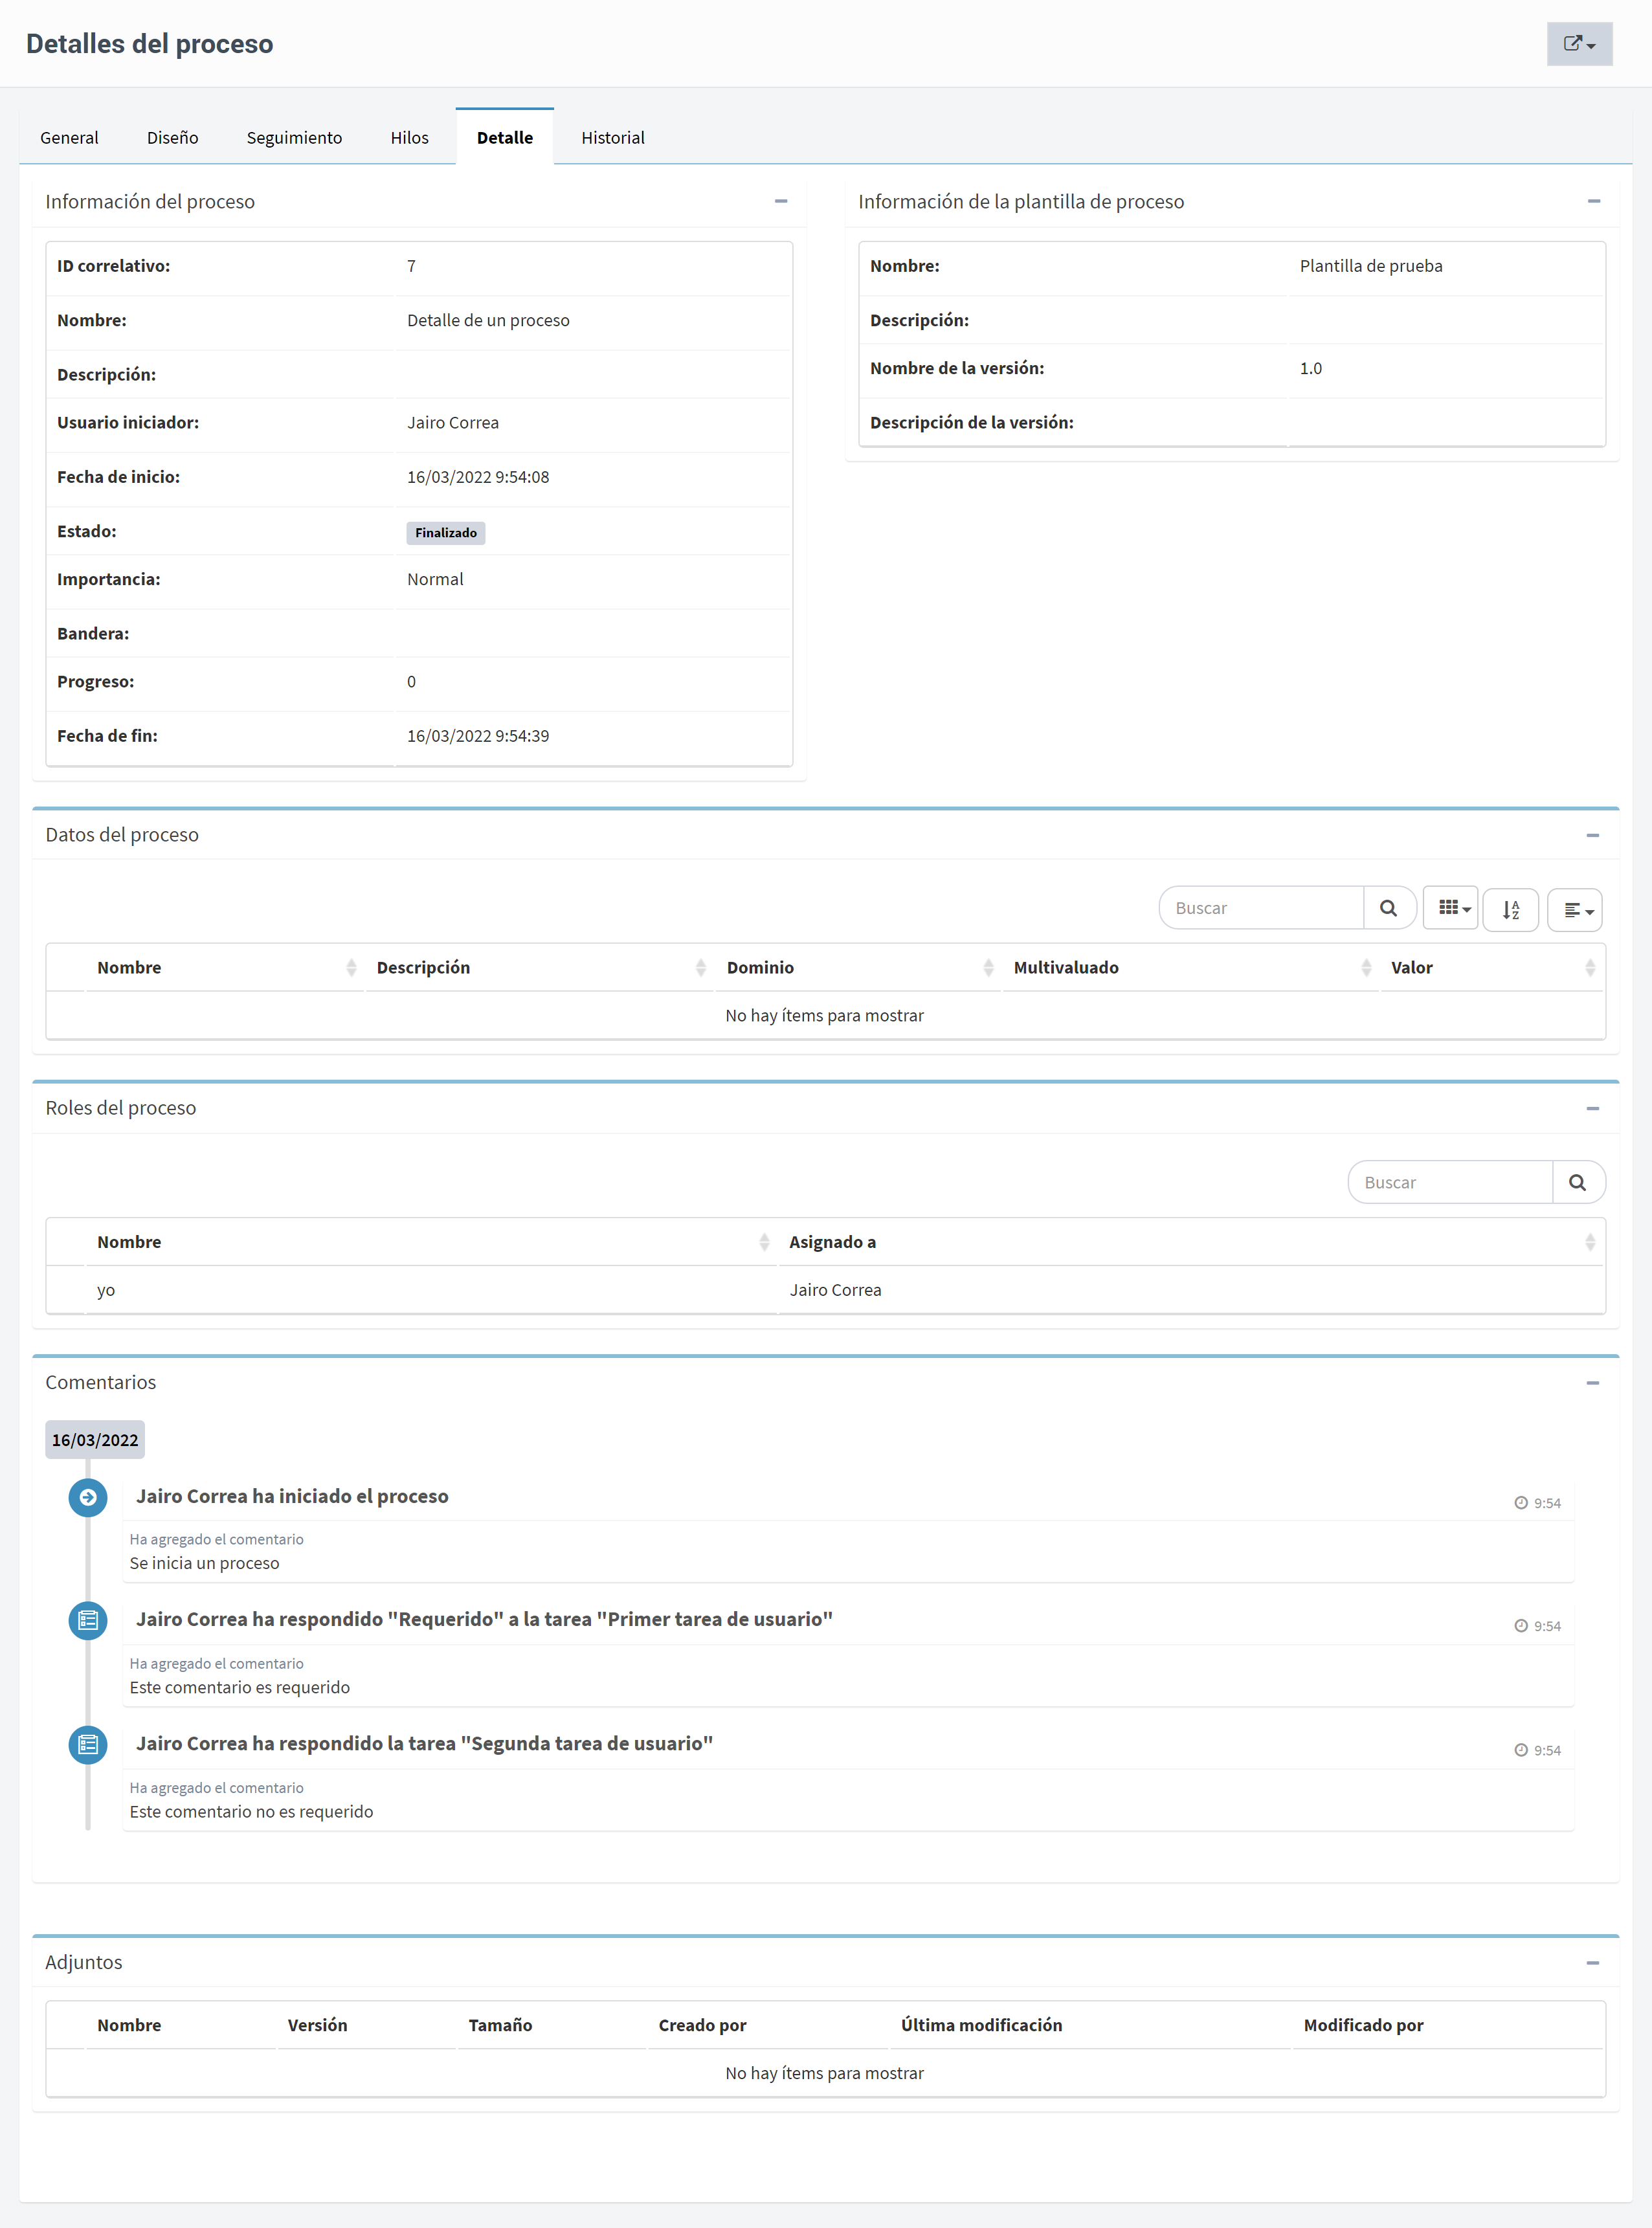The height and width of the screenshot is (2228, 1652).
Task: Collapse the Información de la plantilla panel
Action: coord(1593,201)
